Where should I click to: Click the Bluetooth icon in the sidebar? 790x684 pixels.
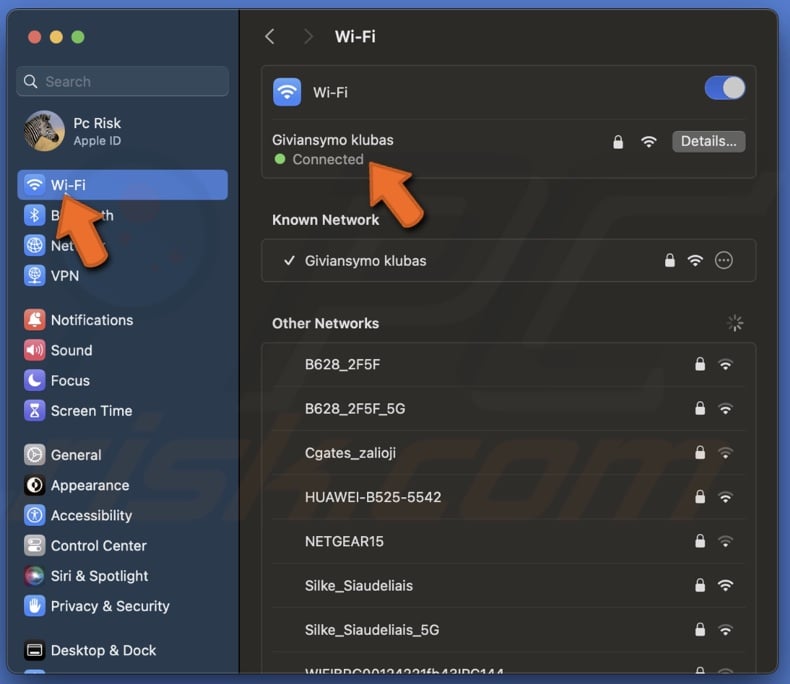click(34, 215)
